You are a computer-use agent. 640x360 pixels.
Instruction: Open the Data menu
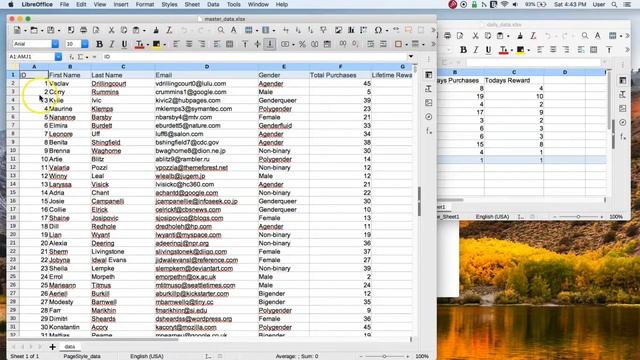(x=213, y=4)
